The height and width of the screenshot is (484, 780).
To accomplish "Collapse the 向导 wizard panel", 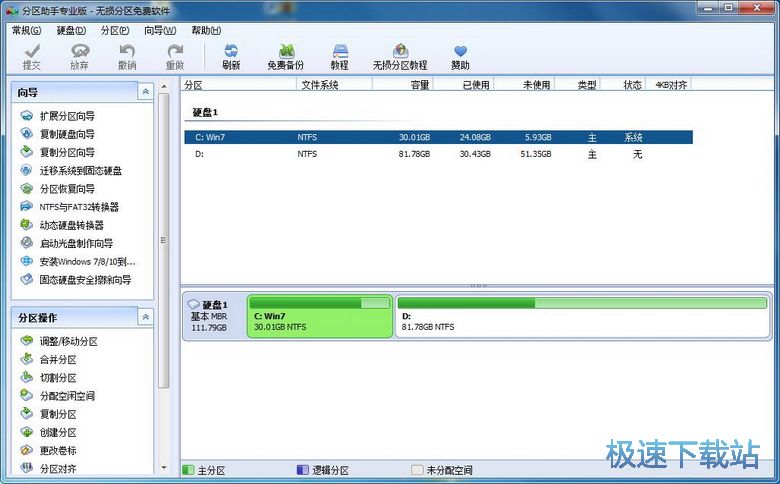I will 146,91.
